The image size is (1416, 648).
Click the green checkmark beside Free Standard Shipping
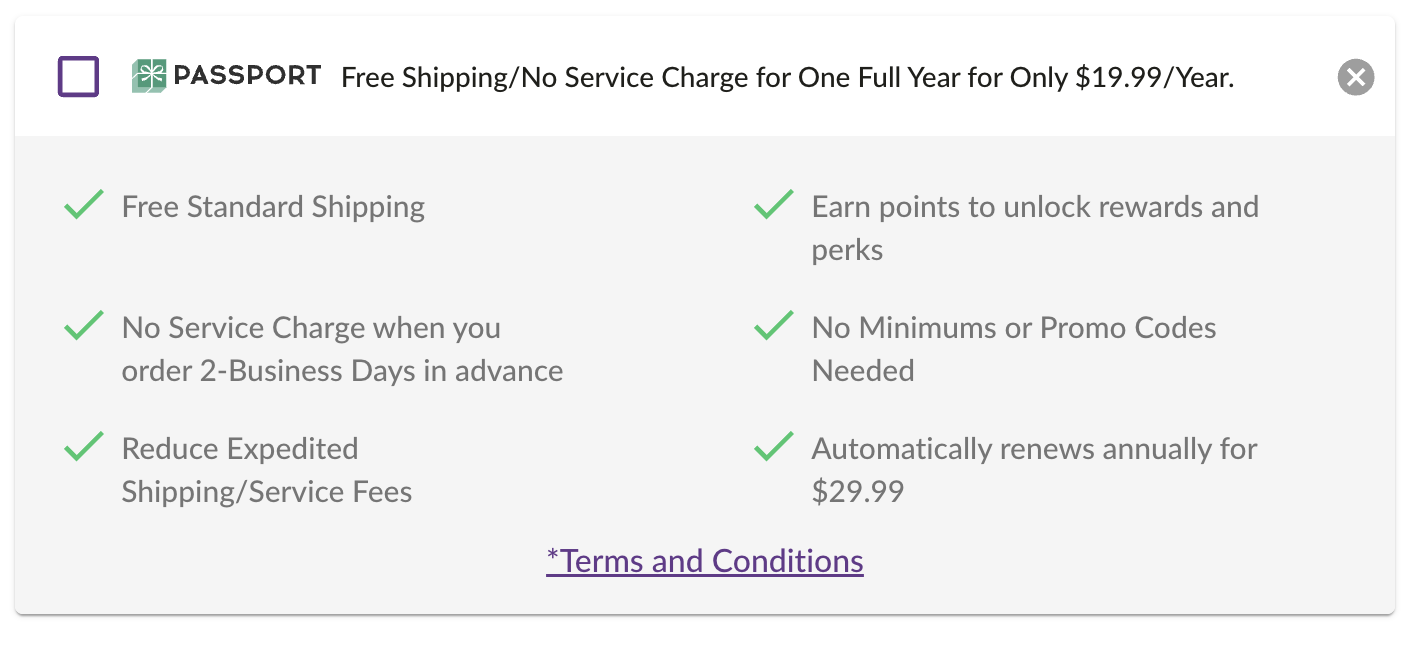84,205
